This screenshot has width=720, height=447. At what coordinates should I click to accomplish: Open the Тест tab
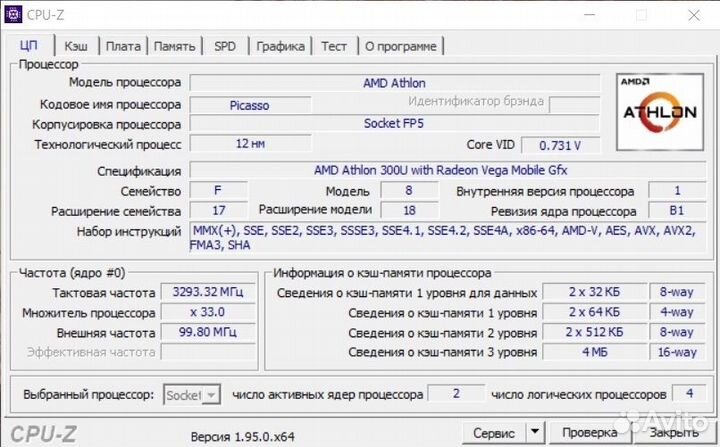334,46
